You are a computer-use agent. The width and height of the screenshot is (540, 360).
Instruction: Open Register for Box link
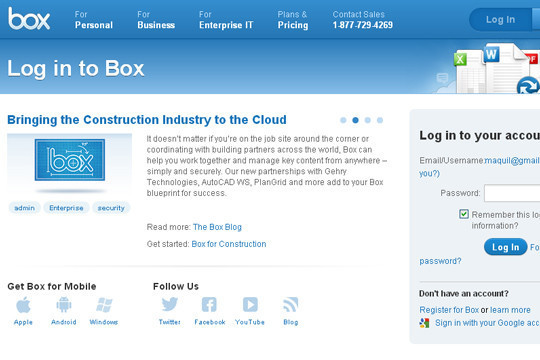449,310
